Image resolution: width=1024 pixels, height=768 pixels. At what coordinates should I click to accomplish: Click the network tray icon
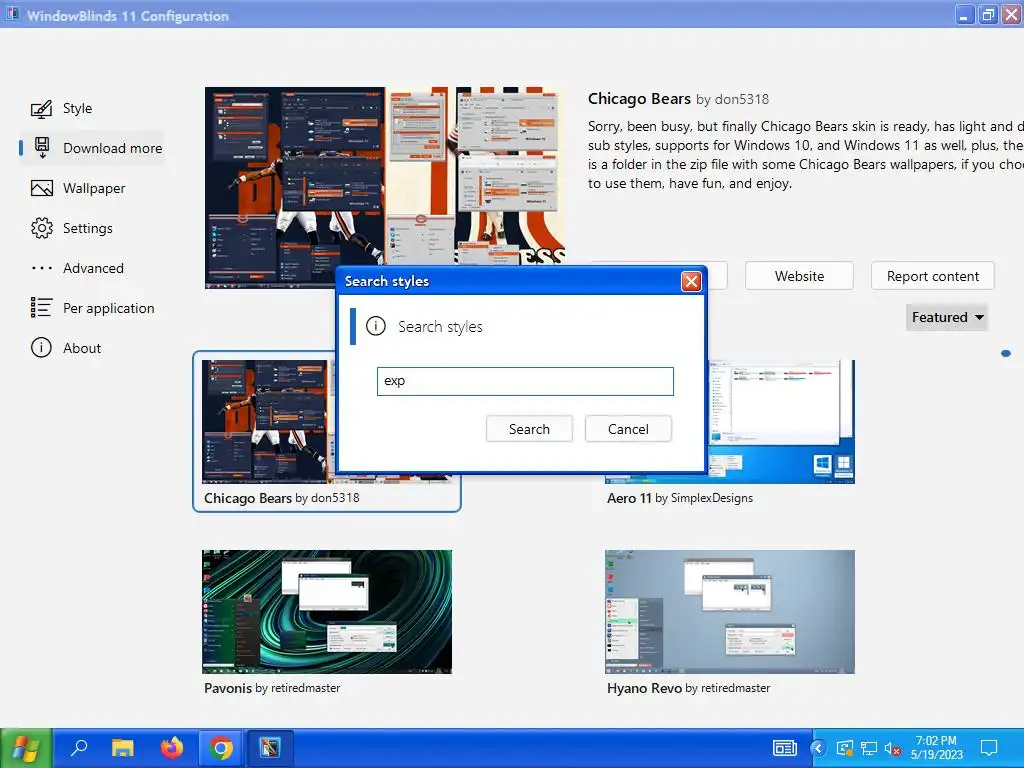(869, 748)
